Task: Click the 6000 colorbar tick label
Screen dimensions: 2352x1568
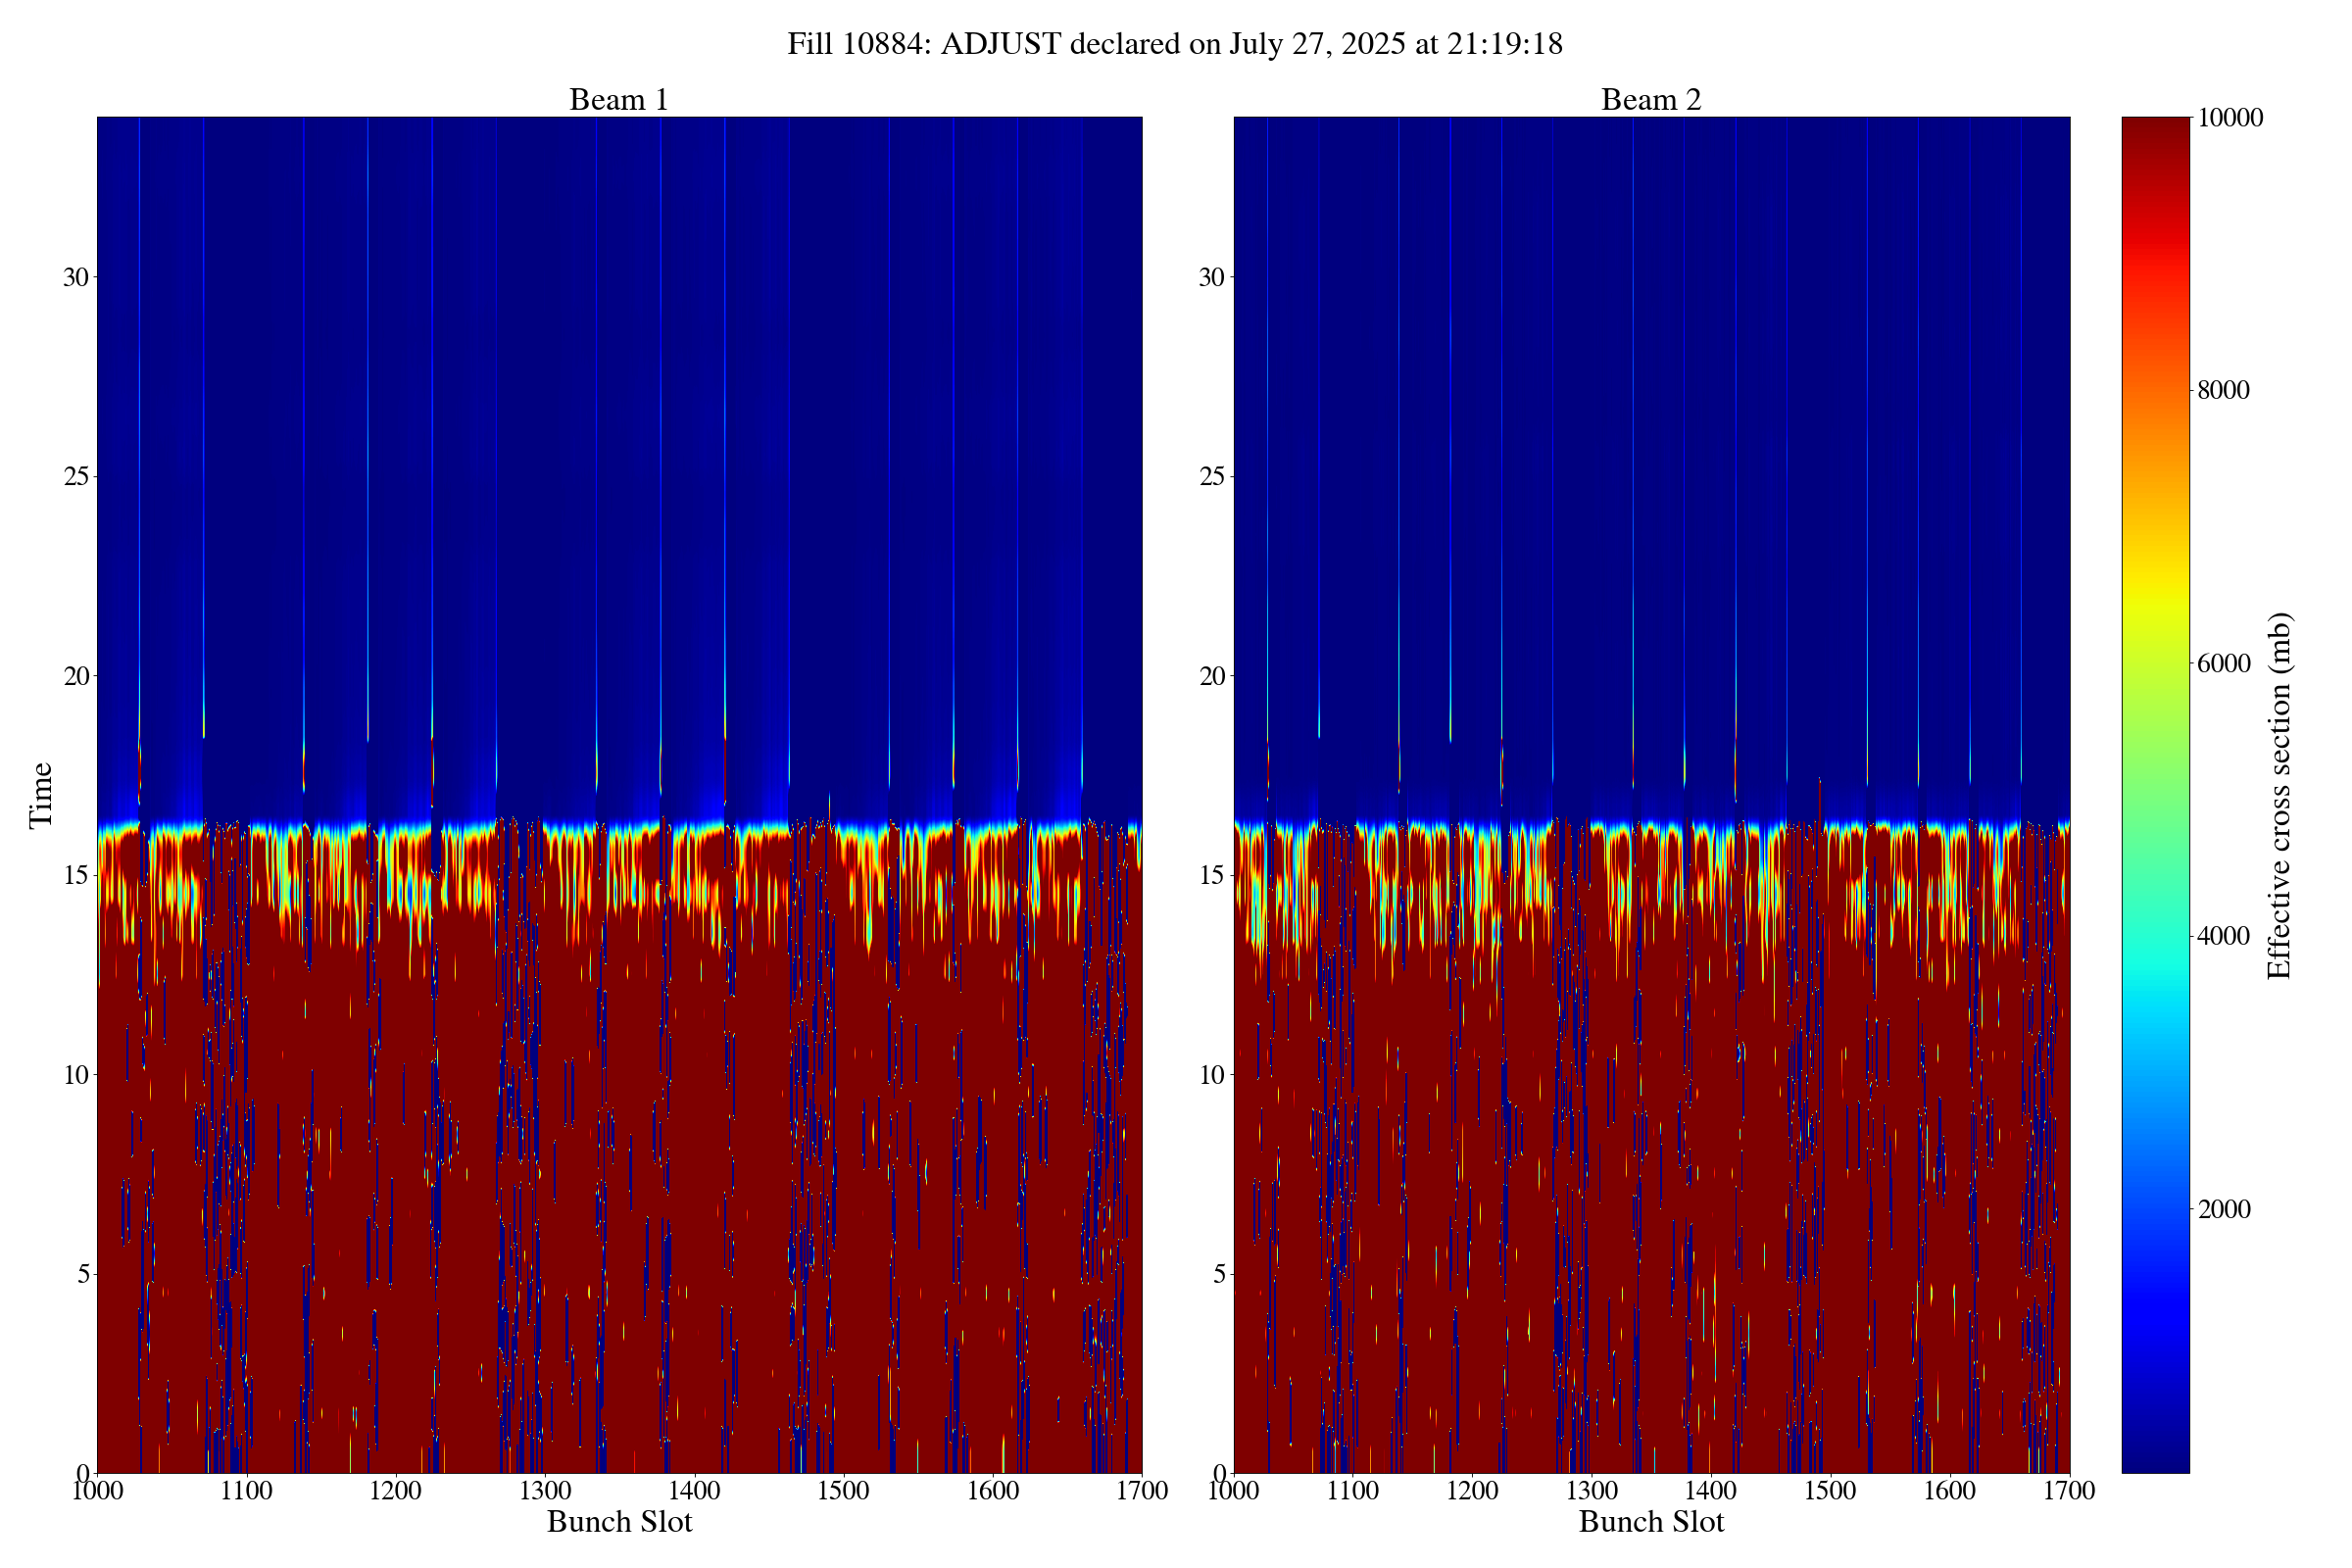Action: (2223, 663)
